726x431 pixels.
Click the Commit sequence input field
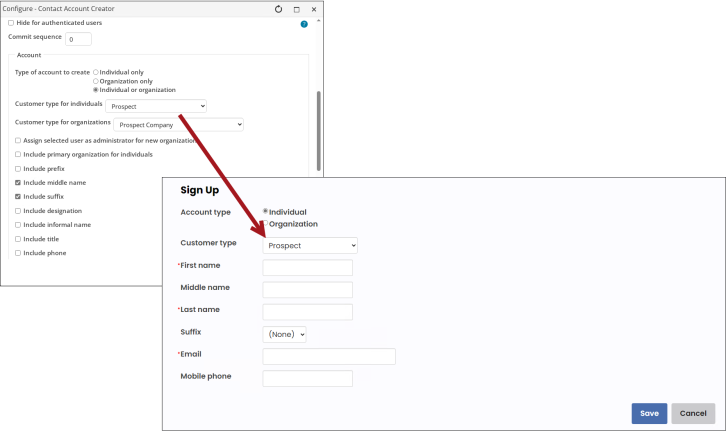[78, 39]
